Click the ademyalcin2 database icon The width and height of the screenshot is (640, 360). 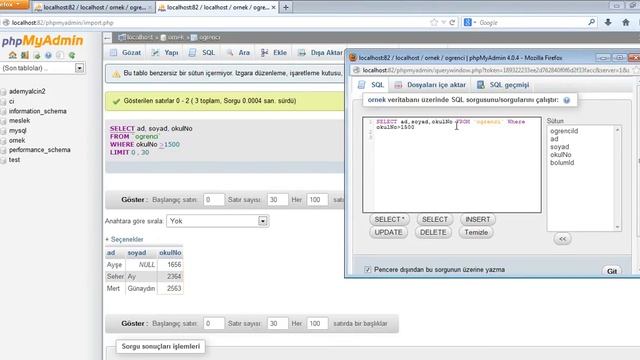[x=4, y=91]
